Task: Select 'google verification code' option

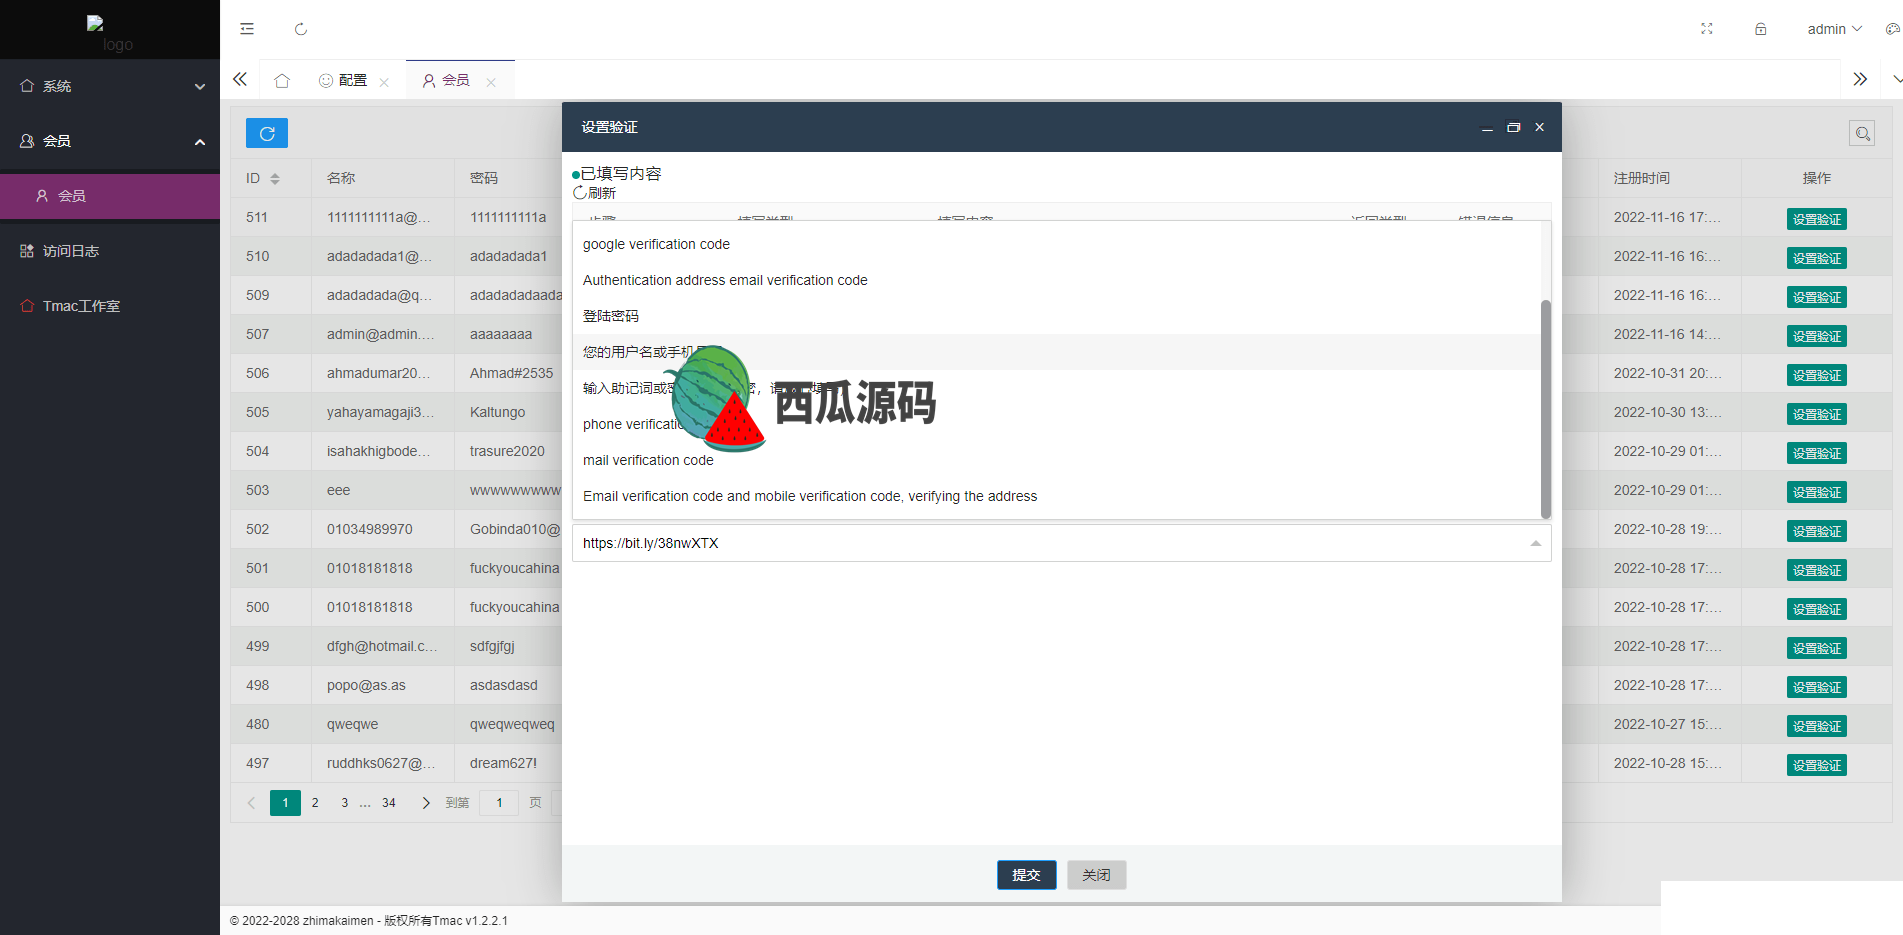Action: (656, 244)
